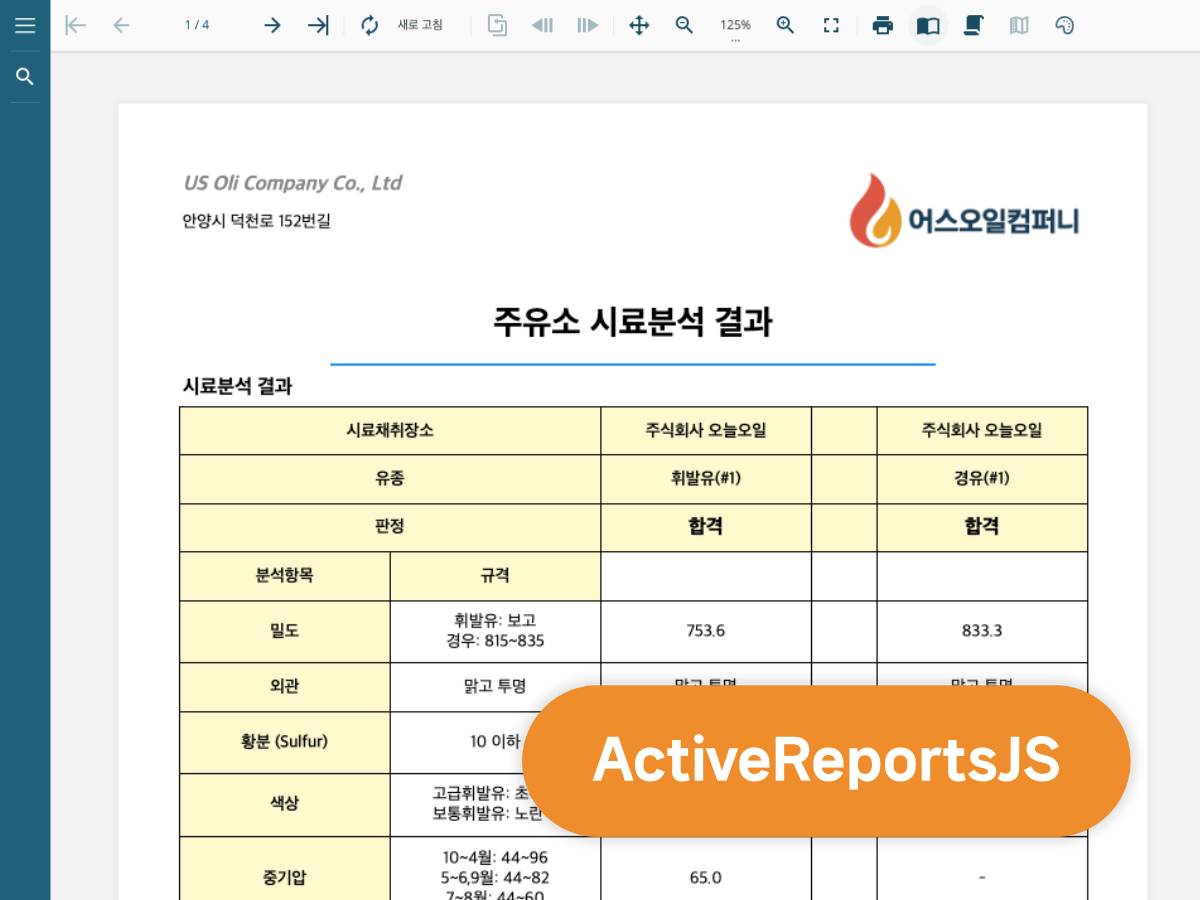Zoom out of the report
This screenshot has width=1200, height=900.
(x=684, y=25)
